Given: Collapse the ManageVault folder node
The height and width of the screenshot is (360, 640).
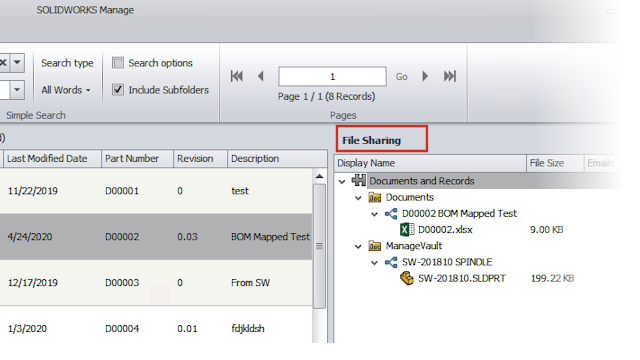Looking at the screenshot, I should coord(358,247).
